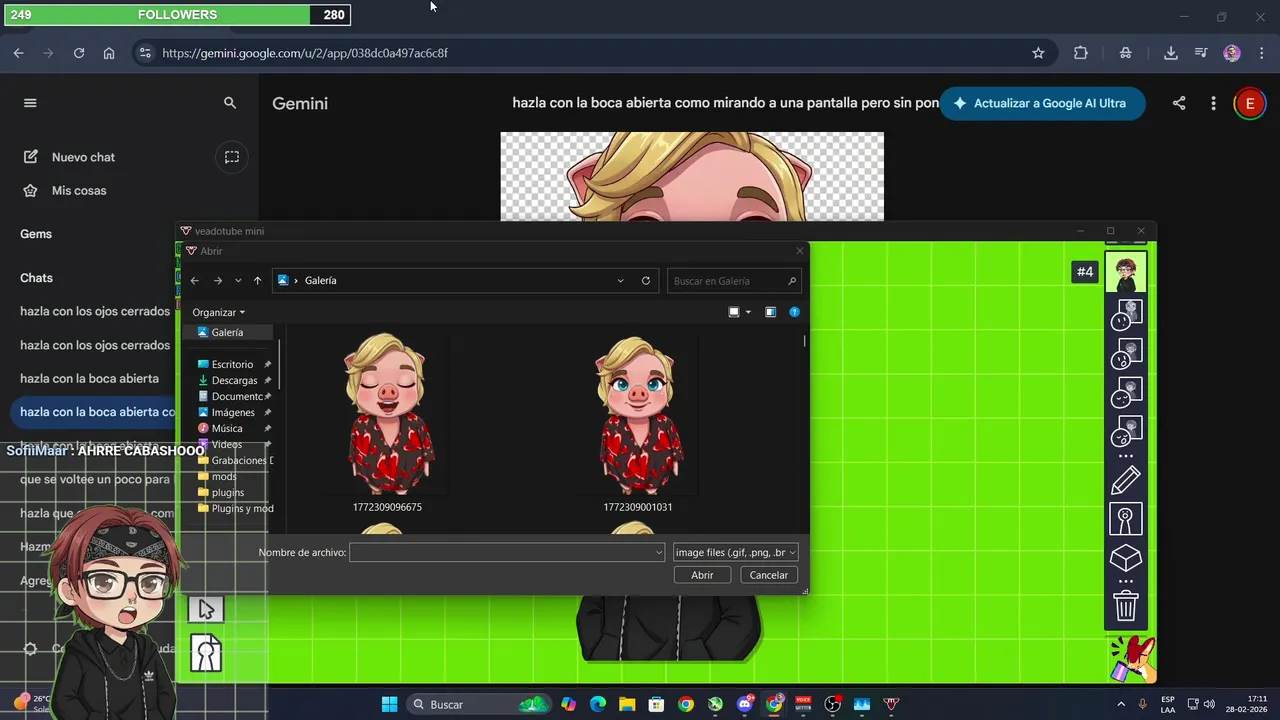Select image 1772309001031 with open eyes
The height and width of the screenshot is (720, 1280).
pyautogui.click(x=637, y=423)
